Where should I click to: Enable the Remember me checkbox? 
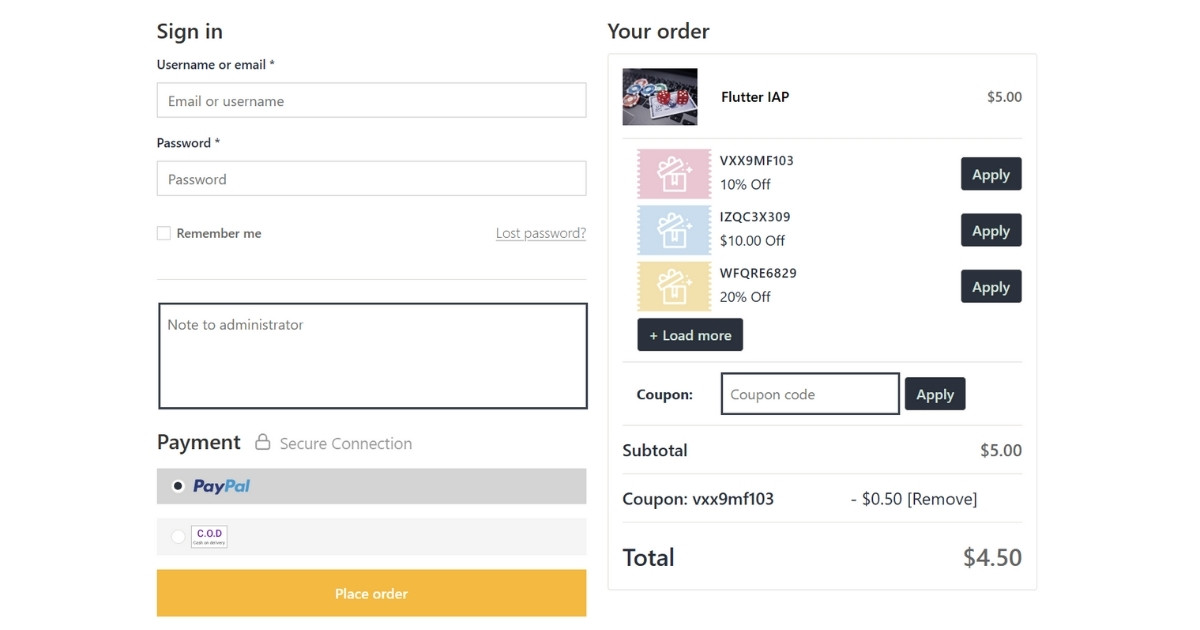pos(163,232)
